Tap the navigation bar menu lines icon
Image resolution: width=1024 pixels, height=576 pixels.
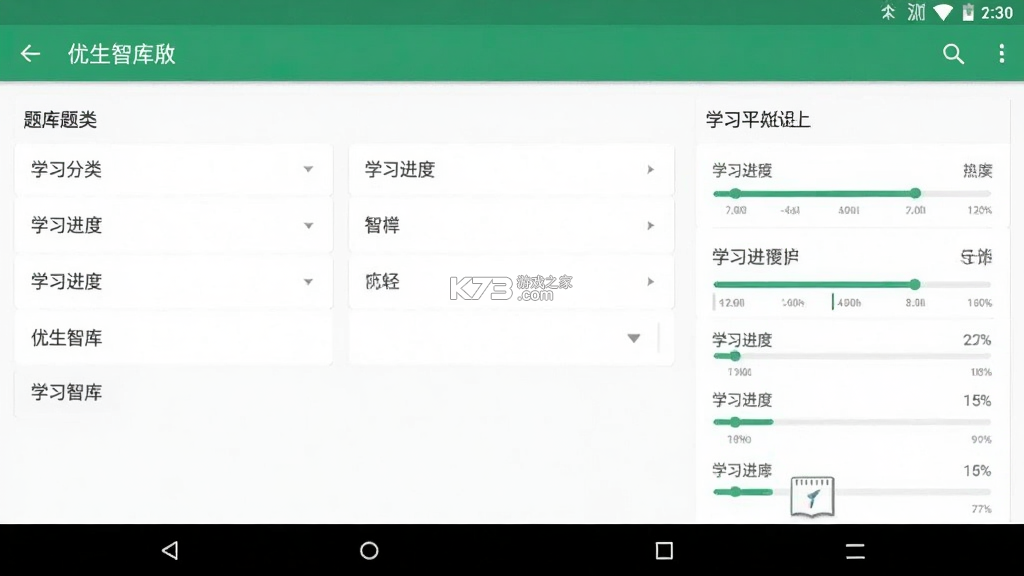coord(856,551)
